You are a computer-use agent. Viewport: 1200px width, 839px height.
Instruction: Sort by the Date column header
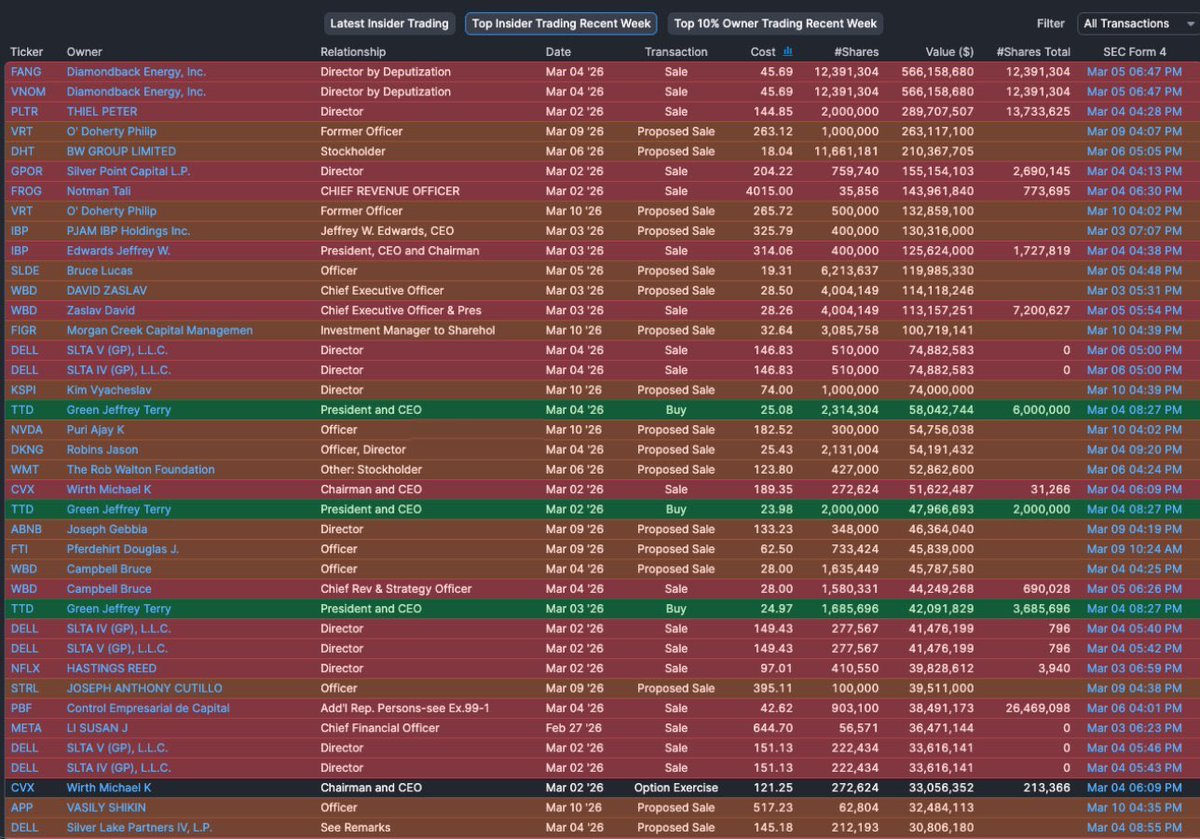click(x=558, y=52)
